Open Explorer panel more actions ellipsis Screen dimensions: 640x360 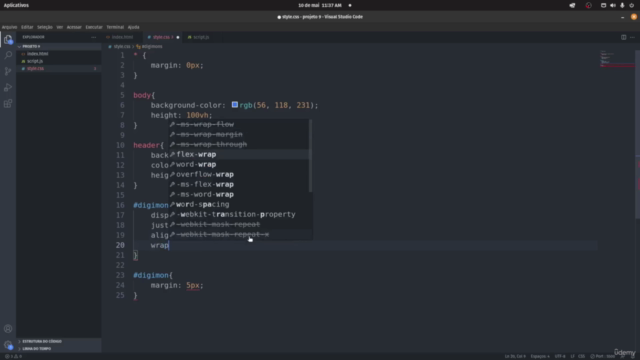coord(93,37)
